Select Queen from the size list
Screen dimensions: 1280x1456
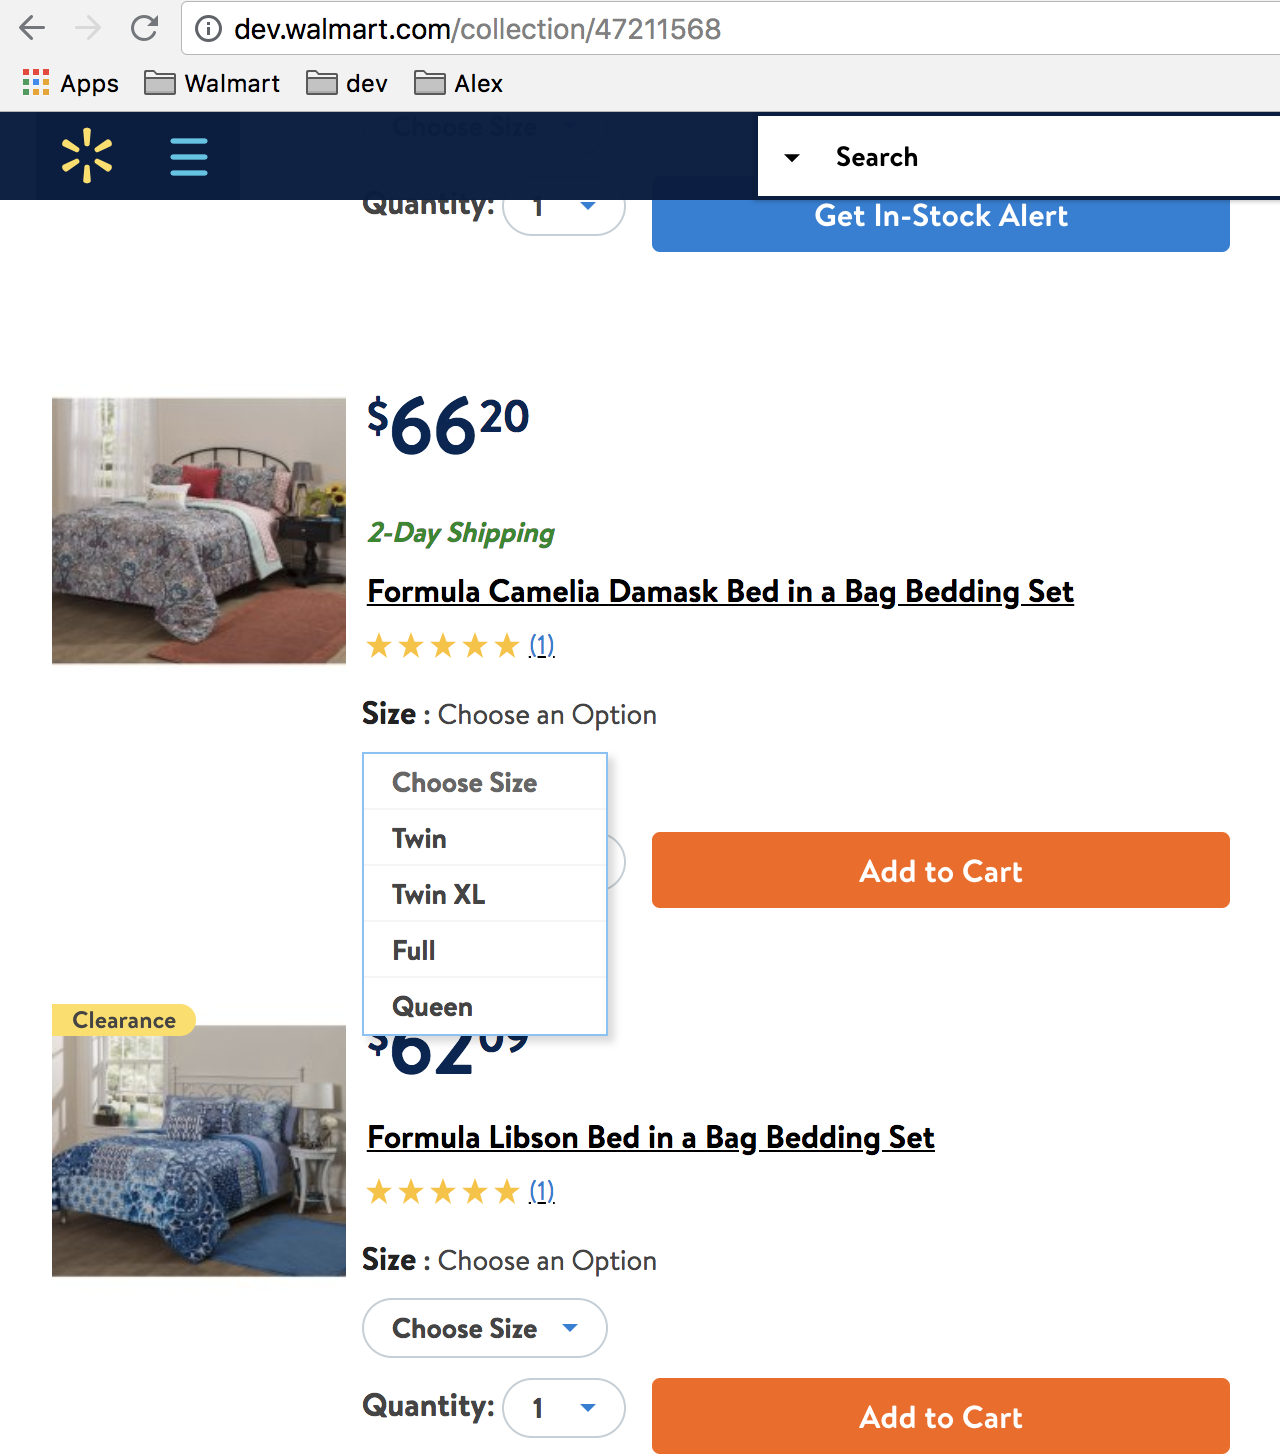point(433,1006)
